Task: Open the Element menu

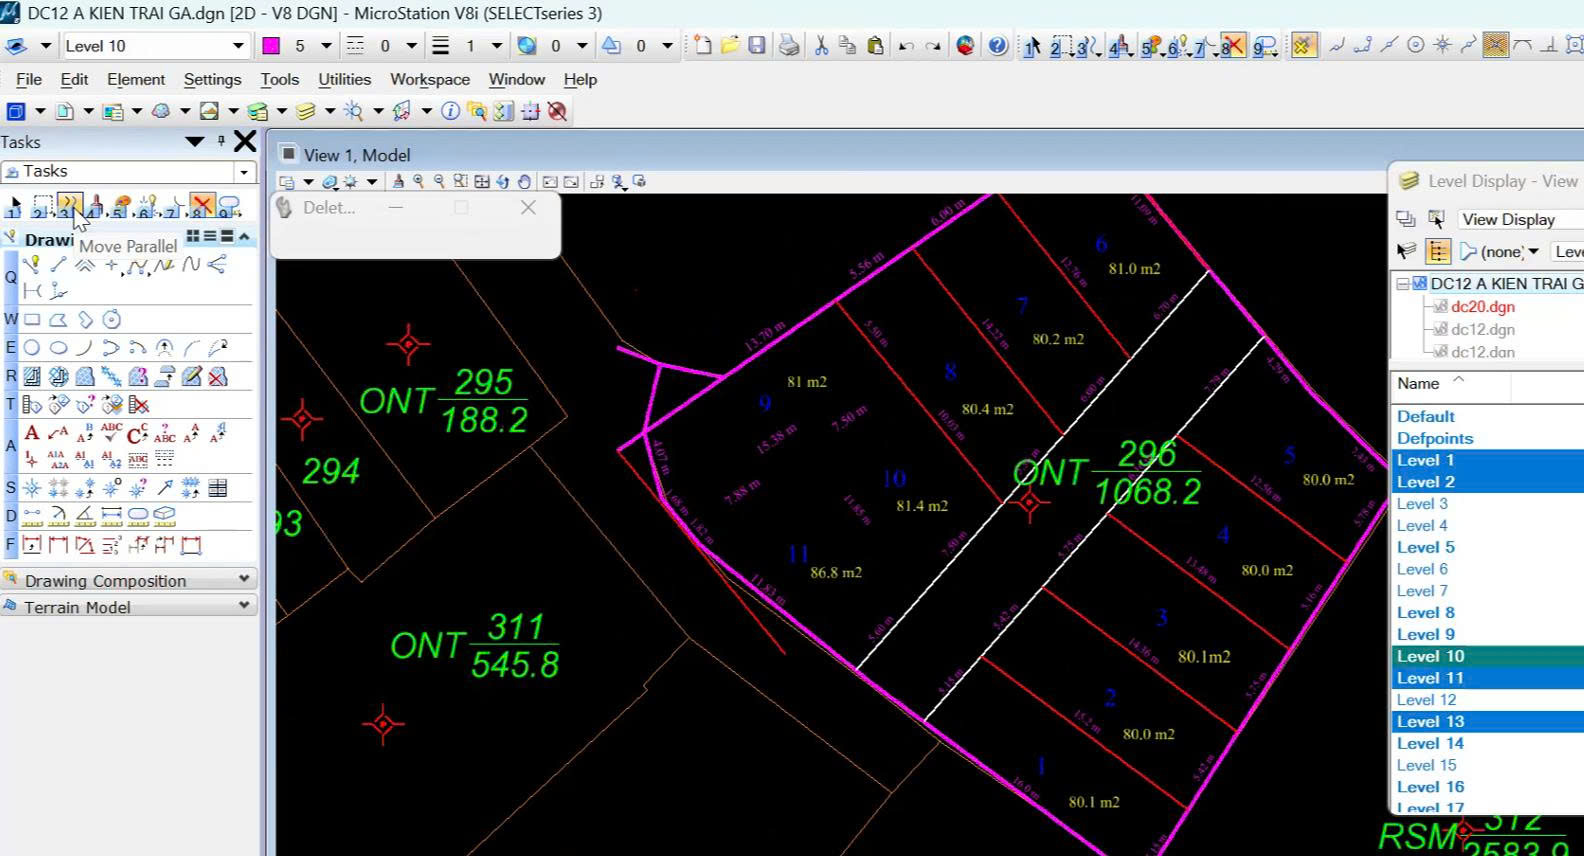Action: (136, 79)
